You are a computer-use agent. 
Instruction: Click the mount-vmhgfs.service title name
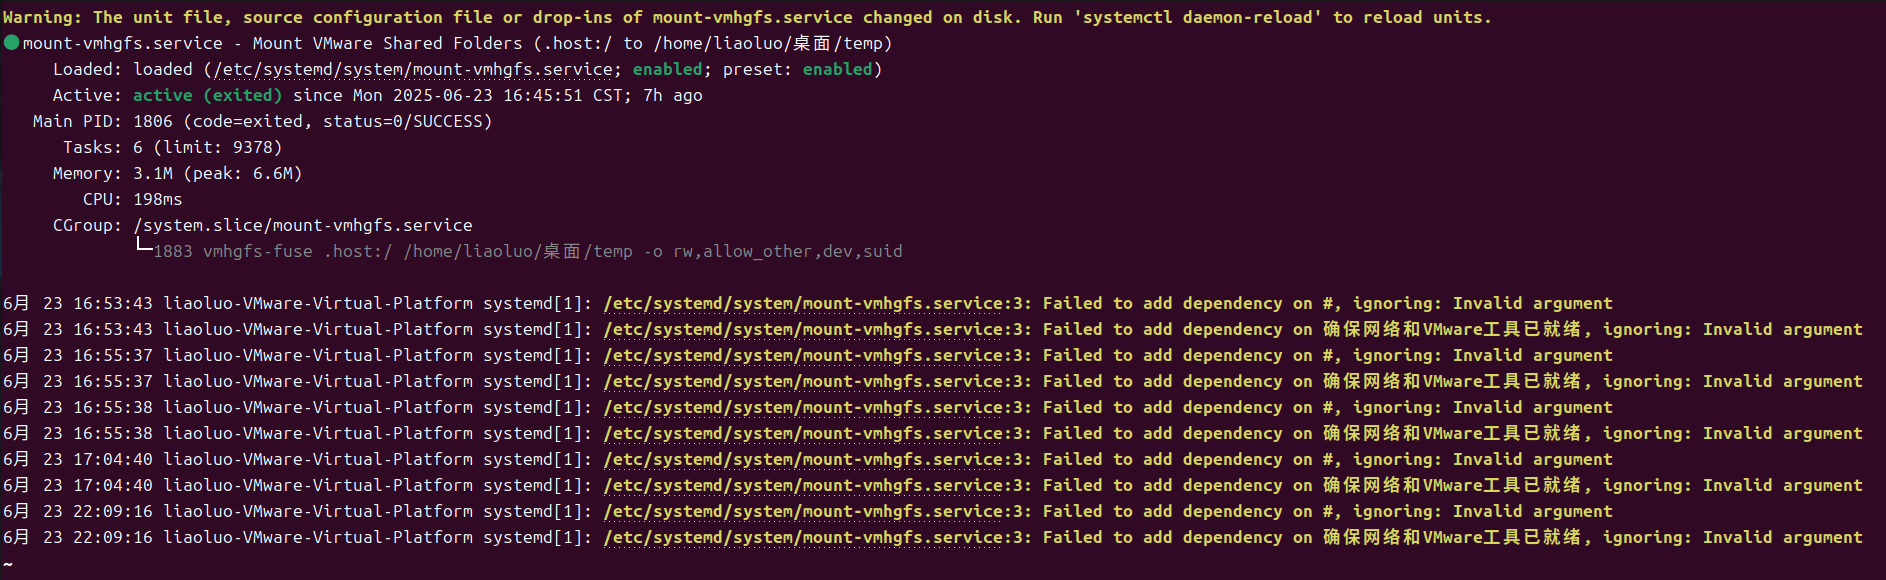123,43
